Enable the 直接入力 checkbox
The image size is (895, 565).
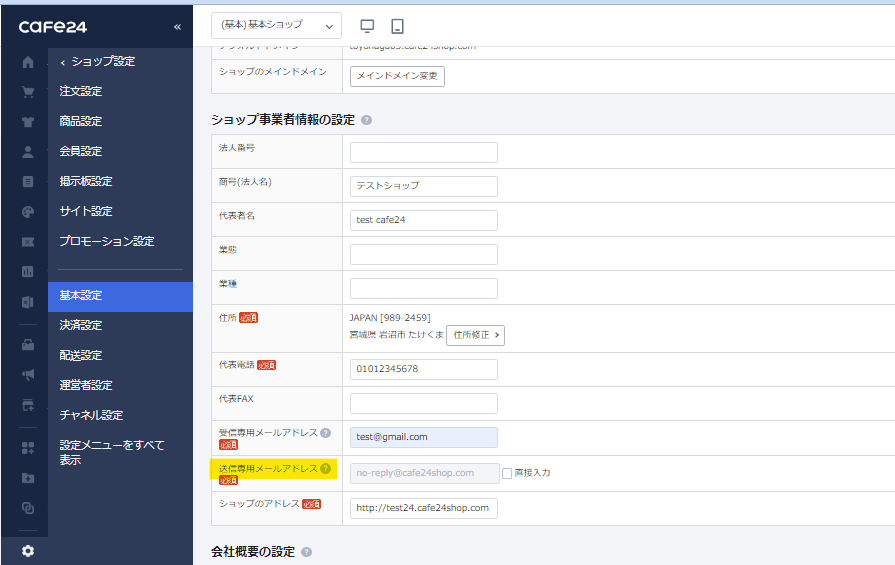[x=507, y=473]
